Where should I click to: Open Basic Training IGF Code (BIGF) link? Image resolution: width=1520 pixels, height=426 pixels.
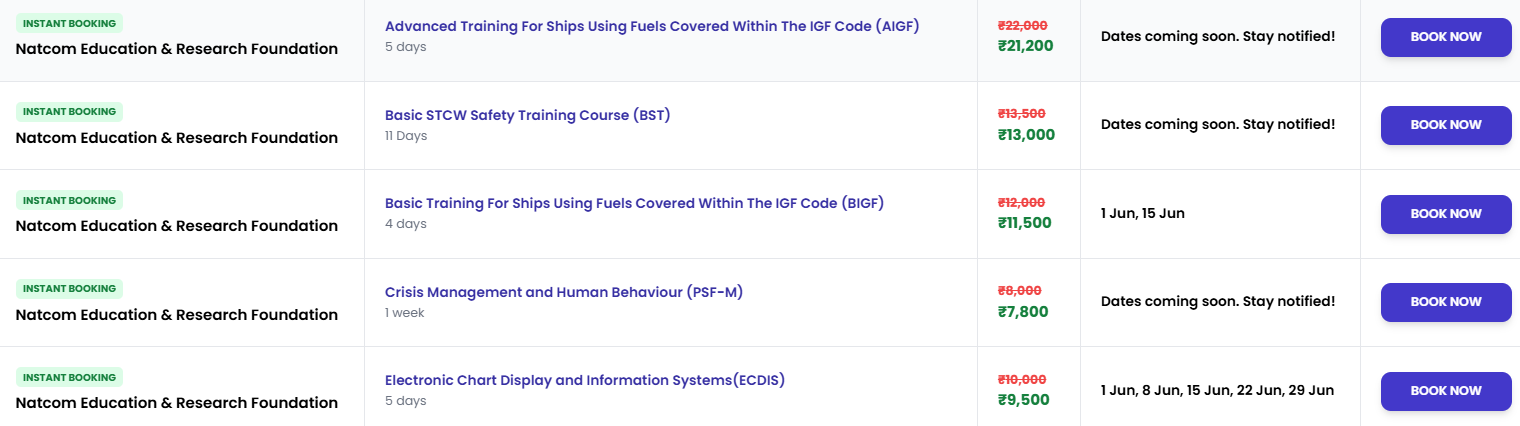[634, 203]
